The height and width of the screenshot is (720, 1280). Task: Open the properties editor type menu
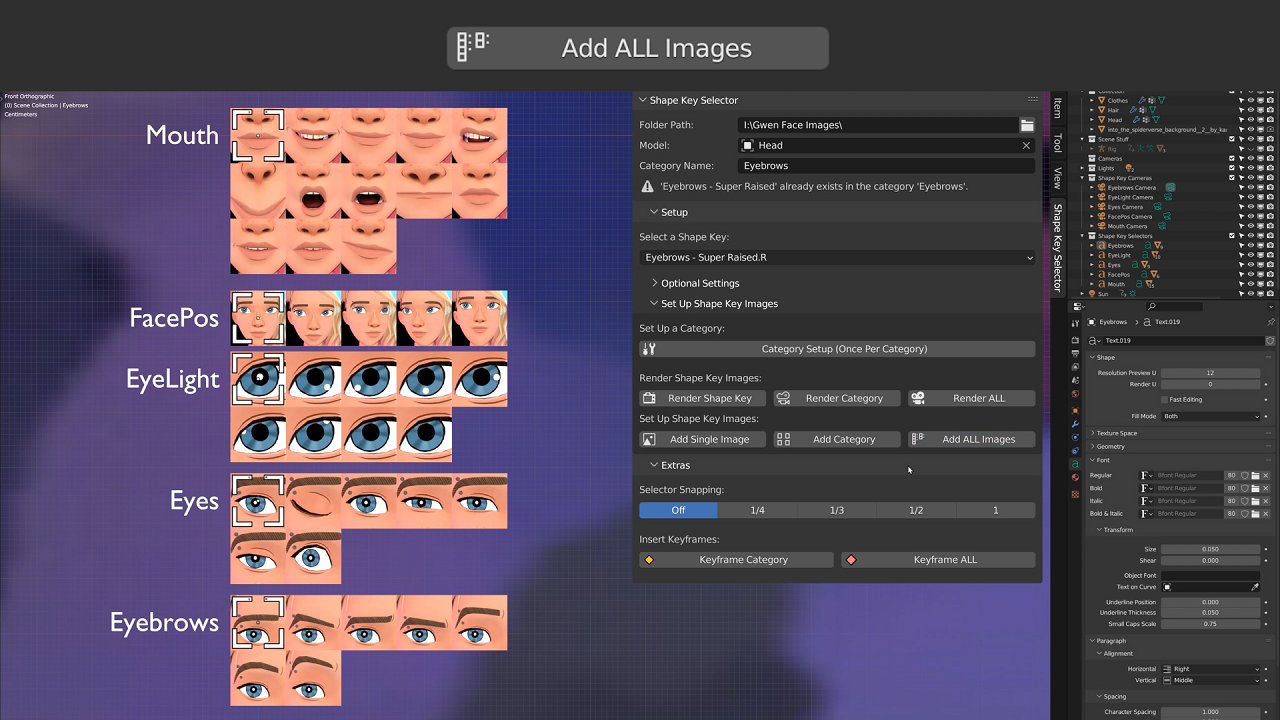pos(1078,306)
